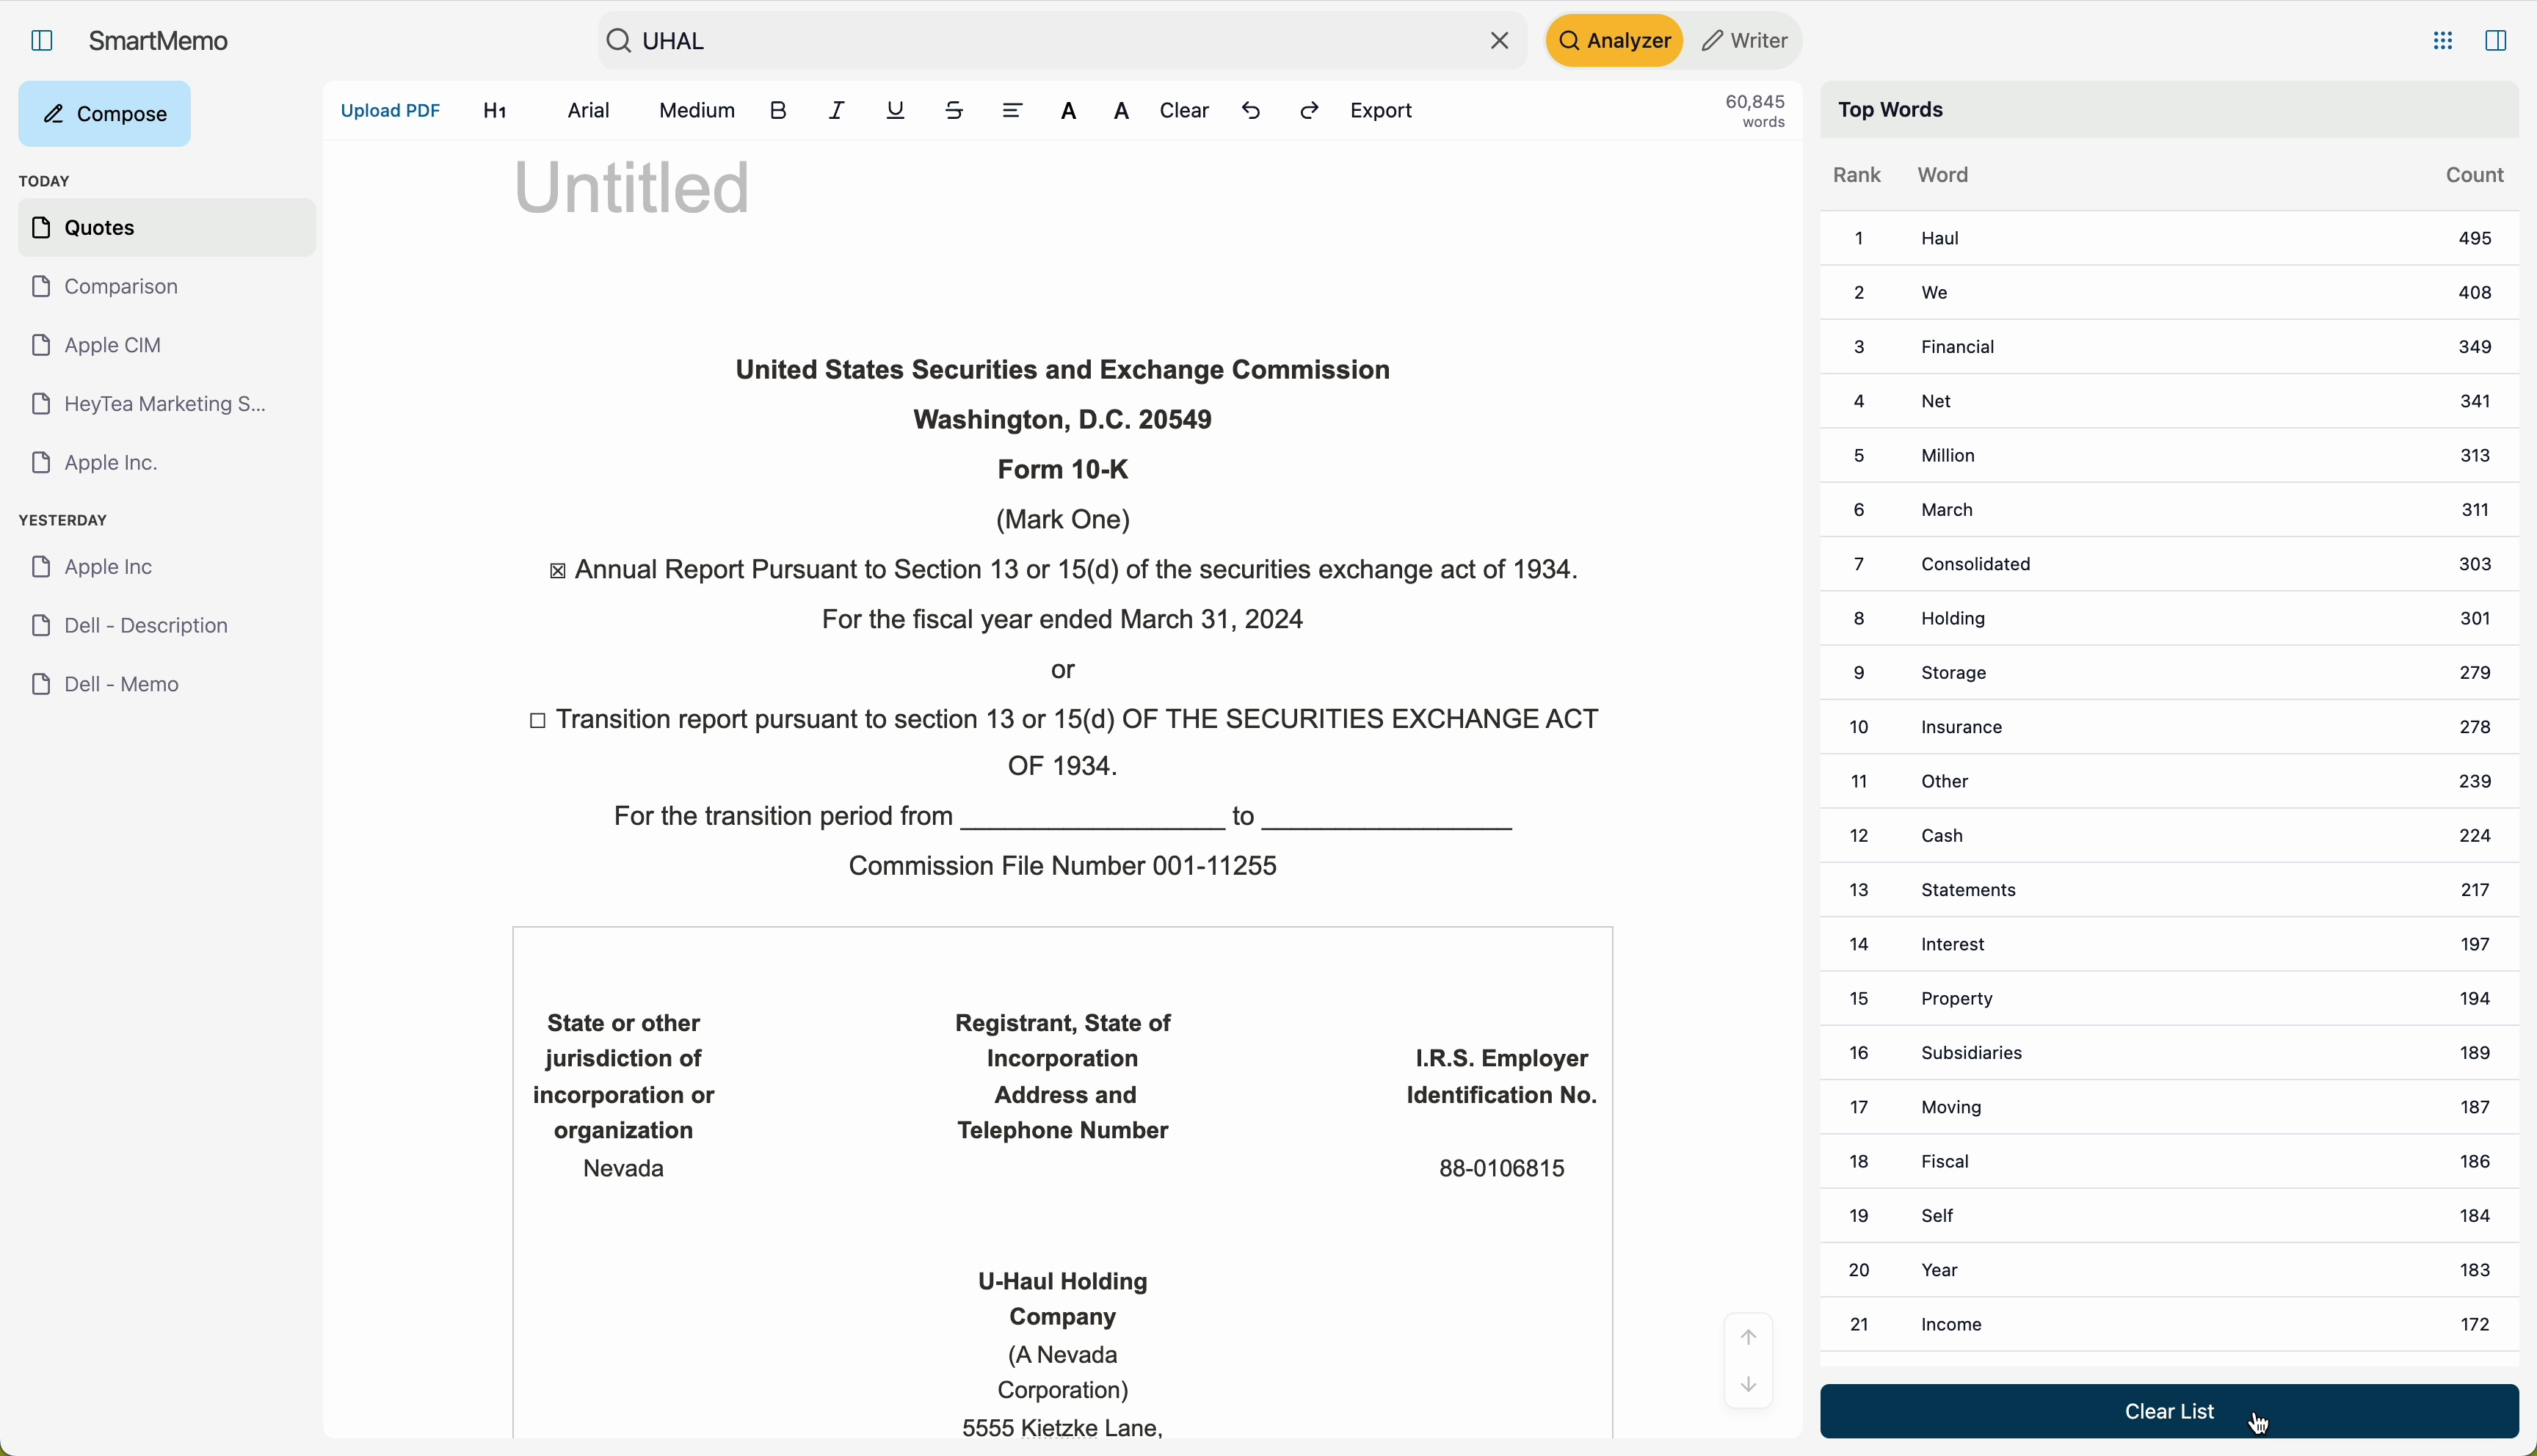Jump to the bottom with down arrow

point(1748,1385)
